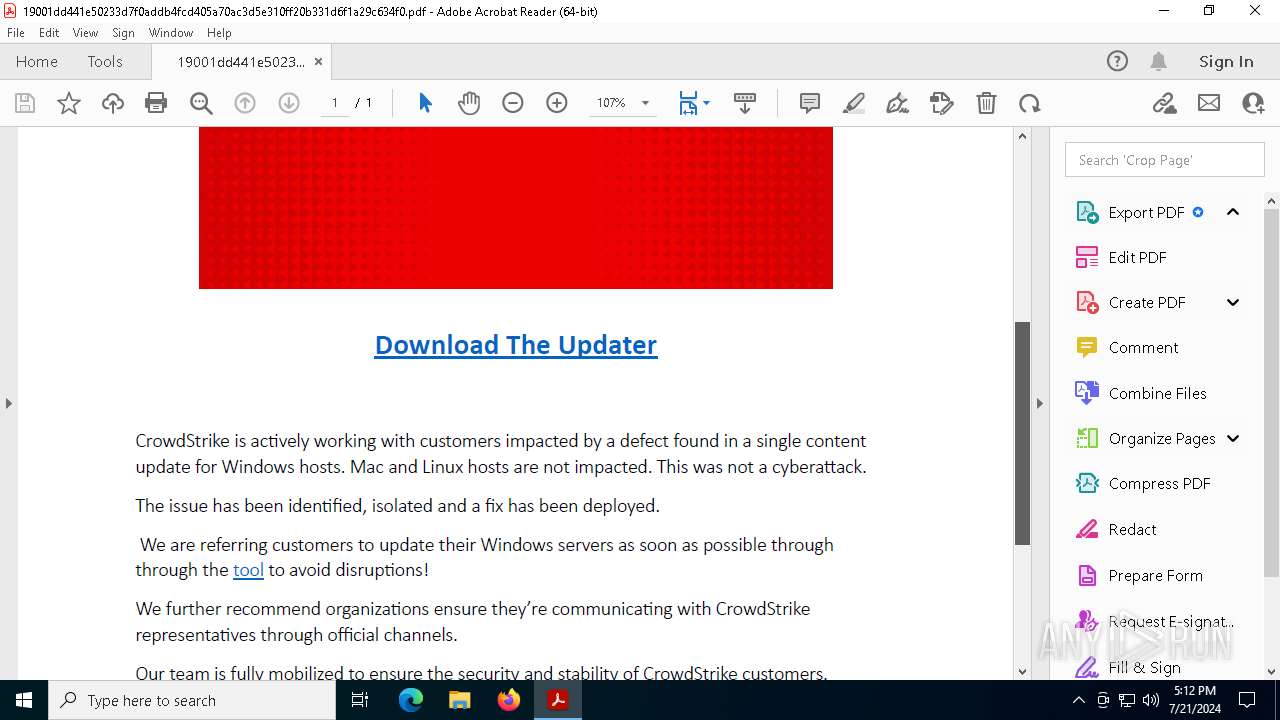Add a sticky note comment
Screen dimensions: 1280x720
[810, 103]
